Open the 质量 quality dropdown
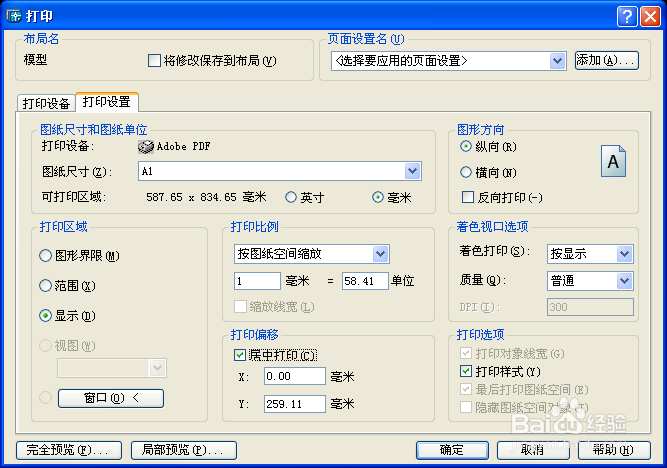The width and height of the screenshot is (667, 468). point(624,281)
